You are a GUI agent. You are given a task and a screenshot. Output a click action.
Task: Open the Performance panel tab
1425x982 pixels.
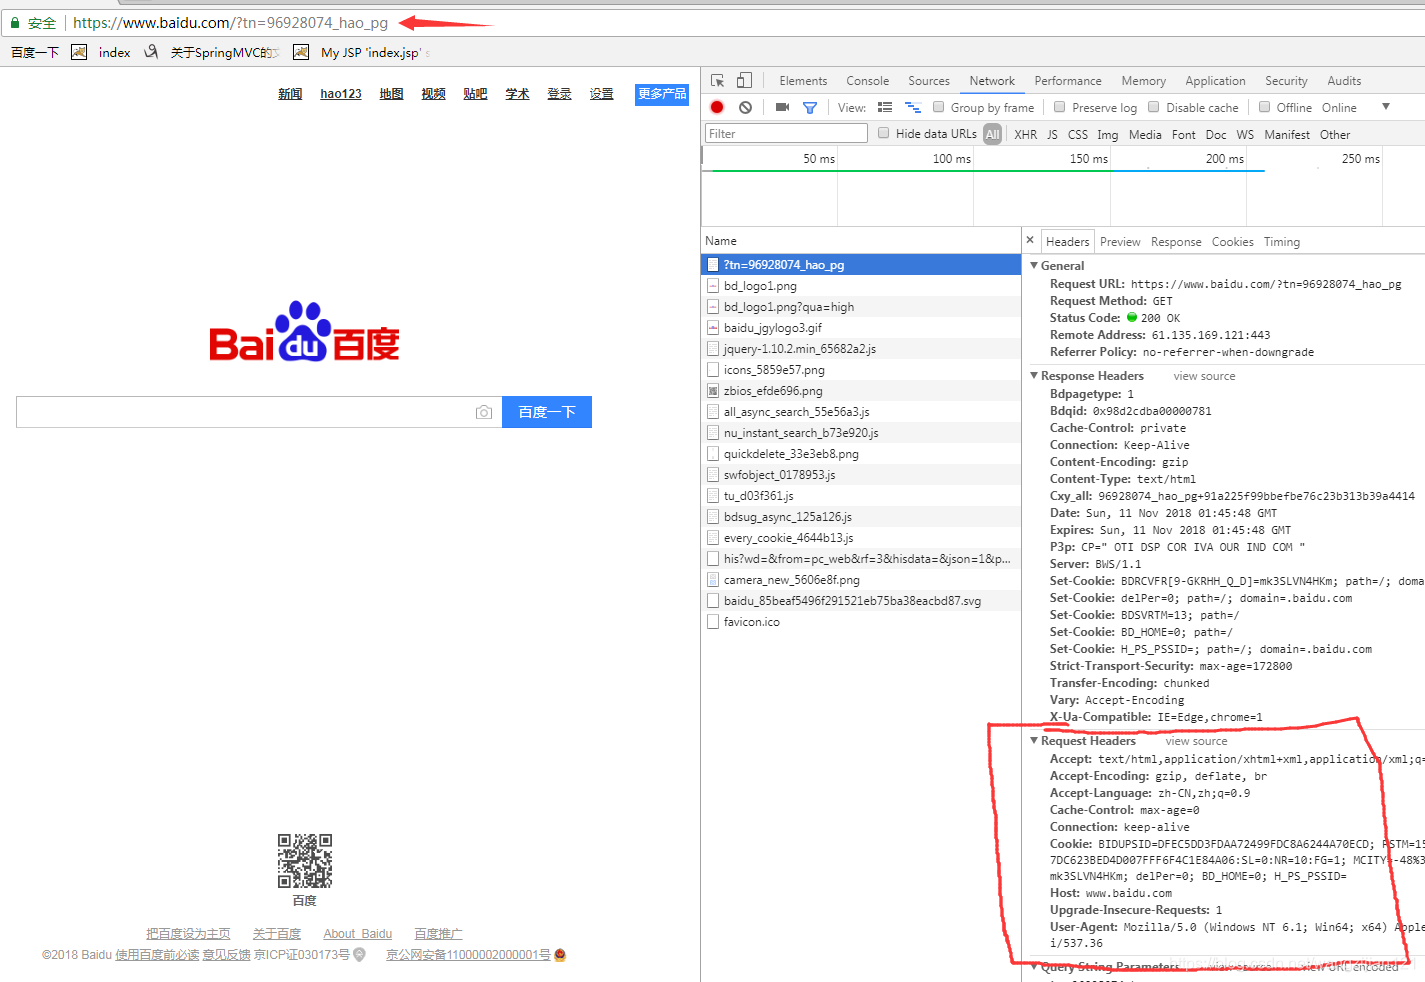click(1067, 81)
